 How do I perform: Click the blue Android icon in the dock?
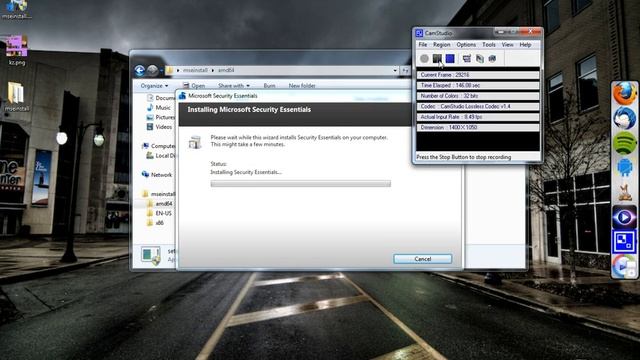click(624, 167)
